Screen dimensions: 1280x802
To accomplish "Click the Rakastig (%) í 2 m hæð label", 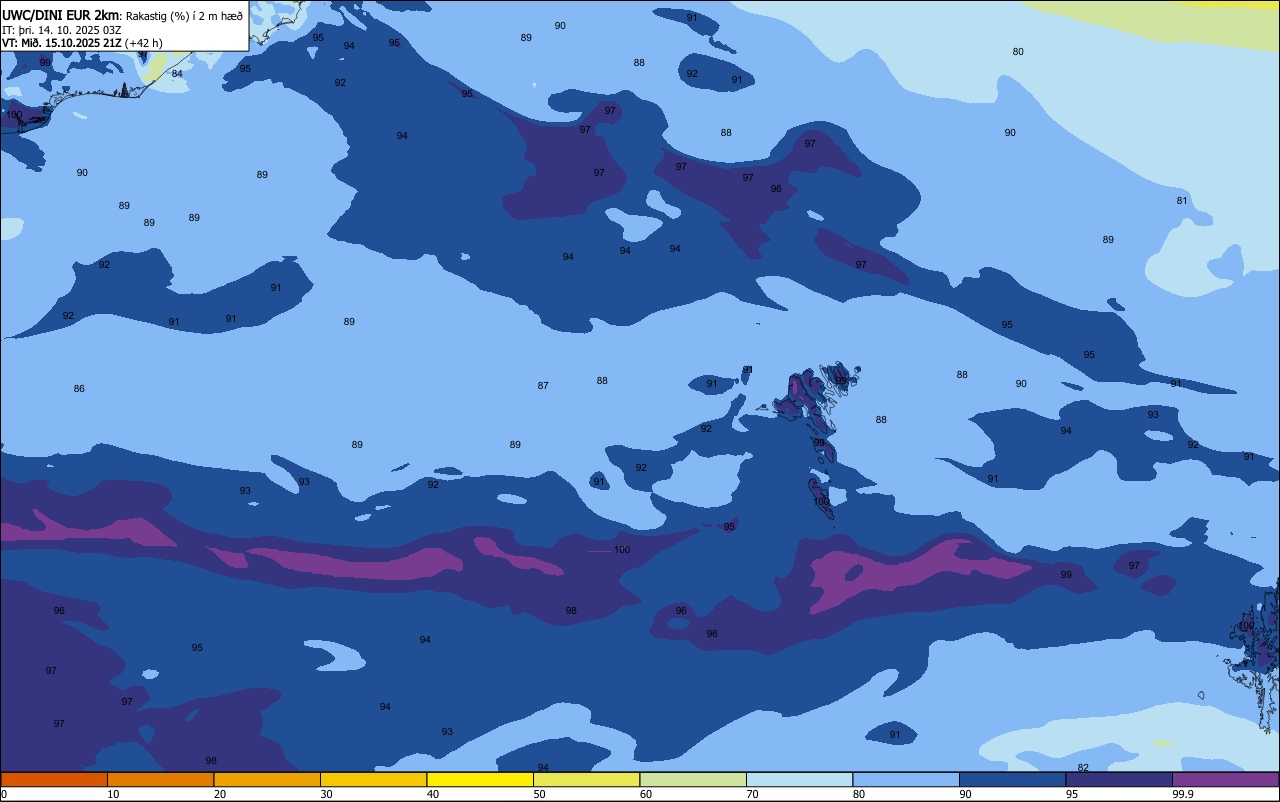I will click(184, 16).
